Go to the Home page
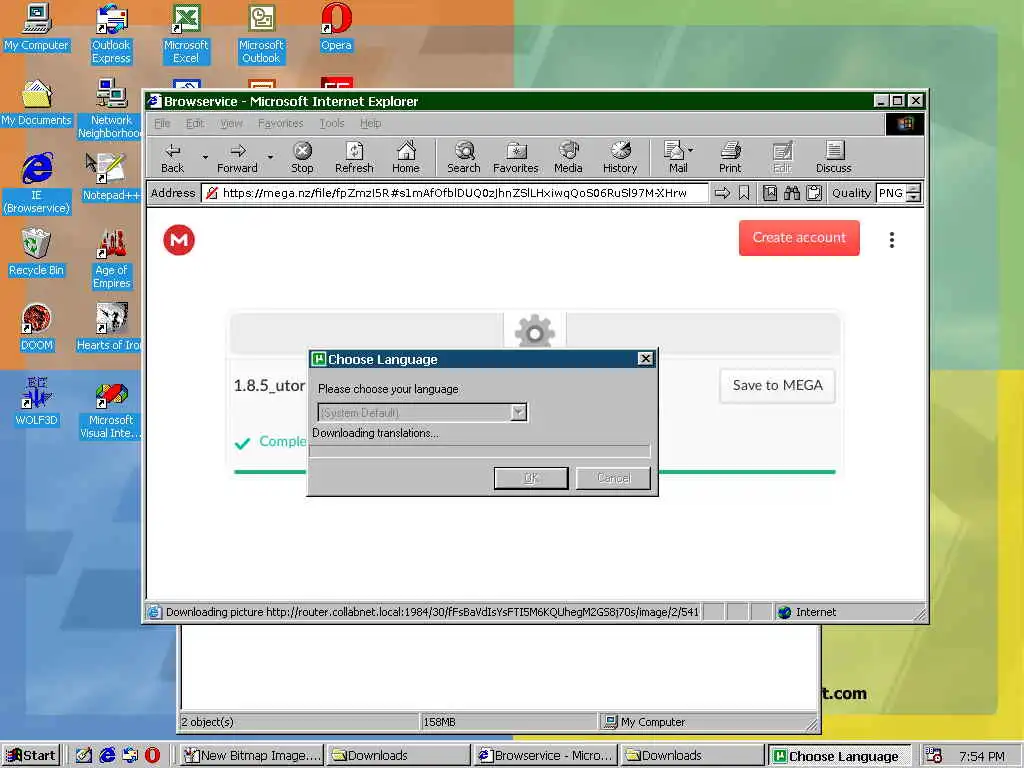This screenshot has width=1024, height=768. (x=406, y=157)
